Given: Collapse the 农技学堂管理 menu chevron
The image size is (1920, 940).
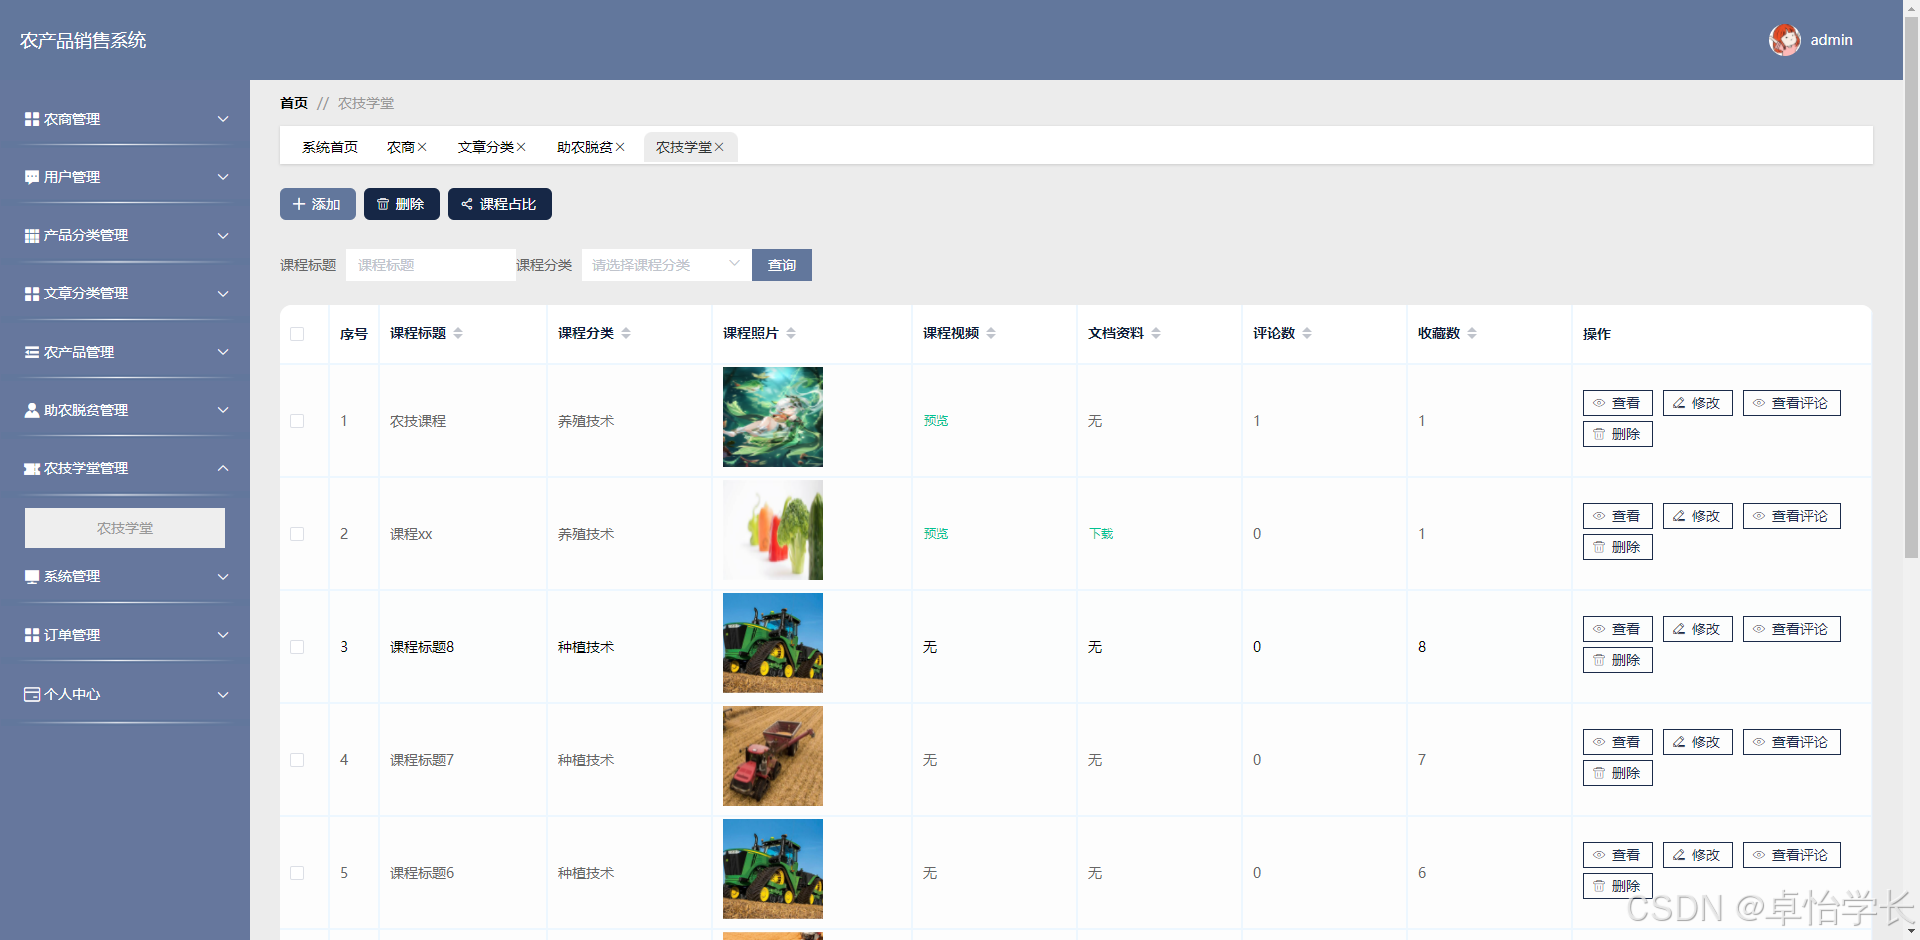Looking at the screenshot, I should (223, 468).
